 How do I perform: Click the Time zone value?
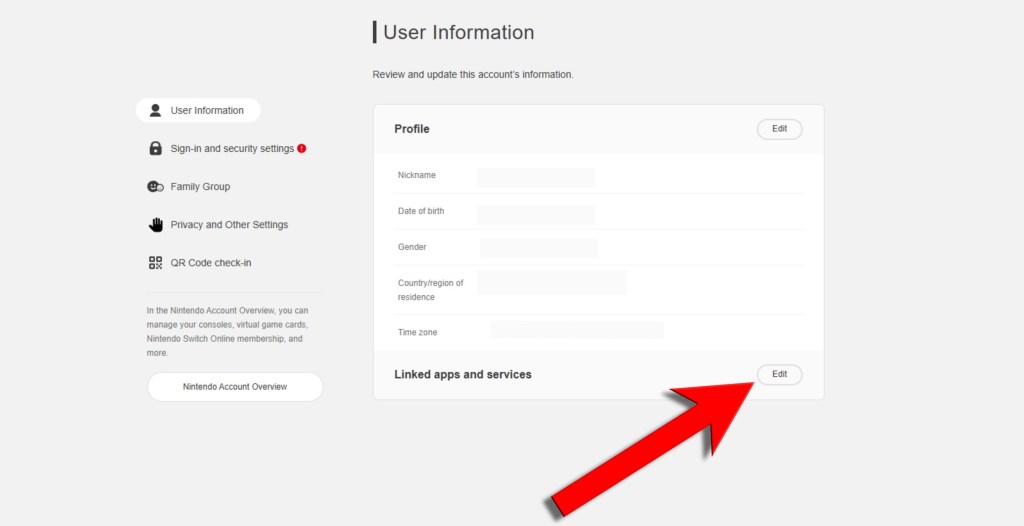(x=577, y=330)
